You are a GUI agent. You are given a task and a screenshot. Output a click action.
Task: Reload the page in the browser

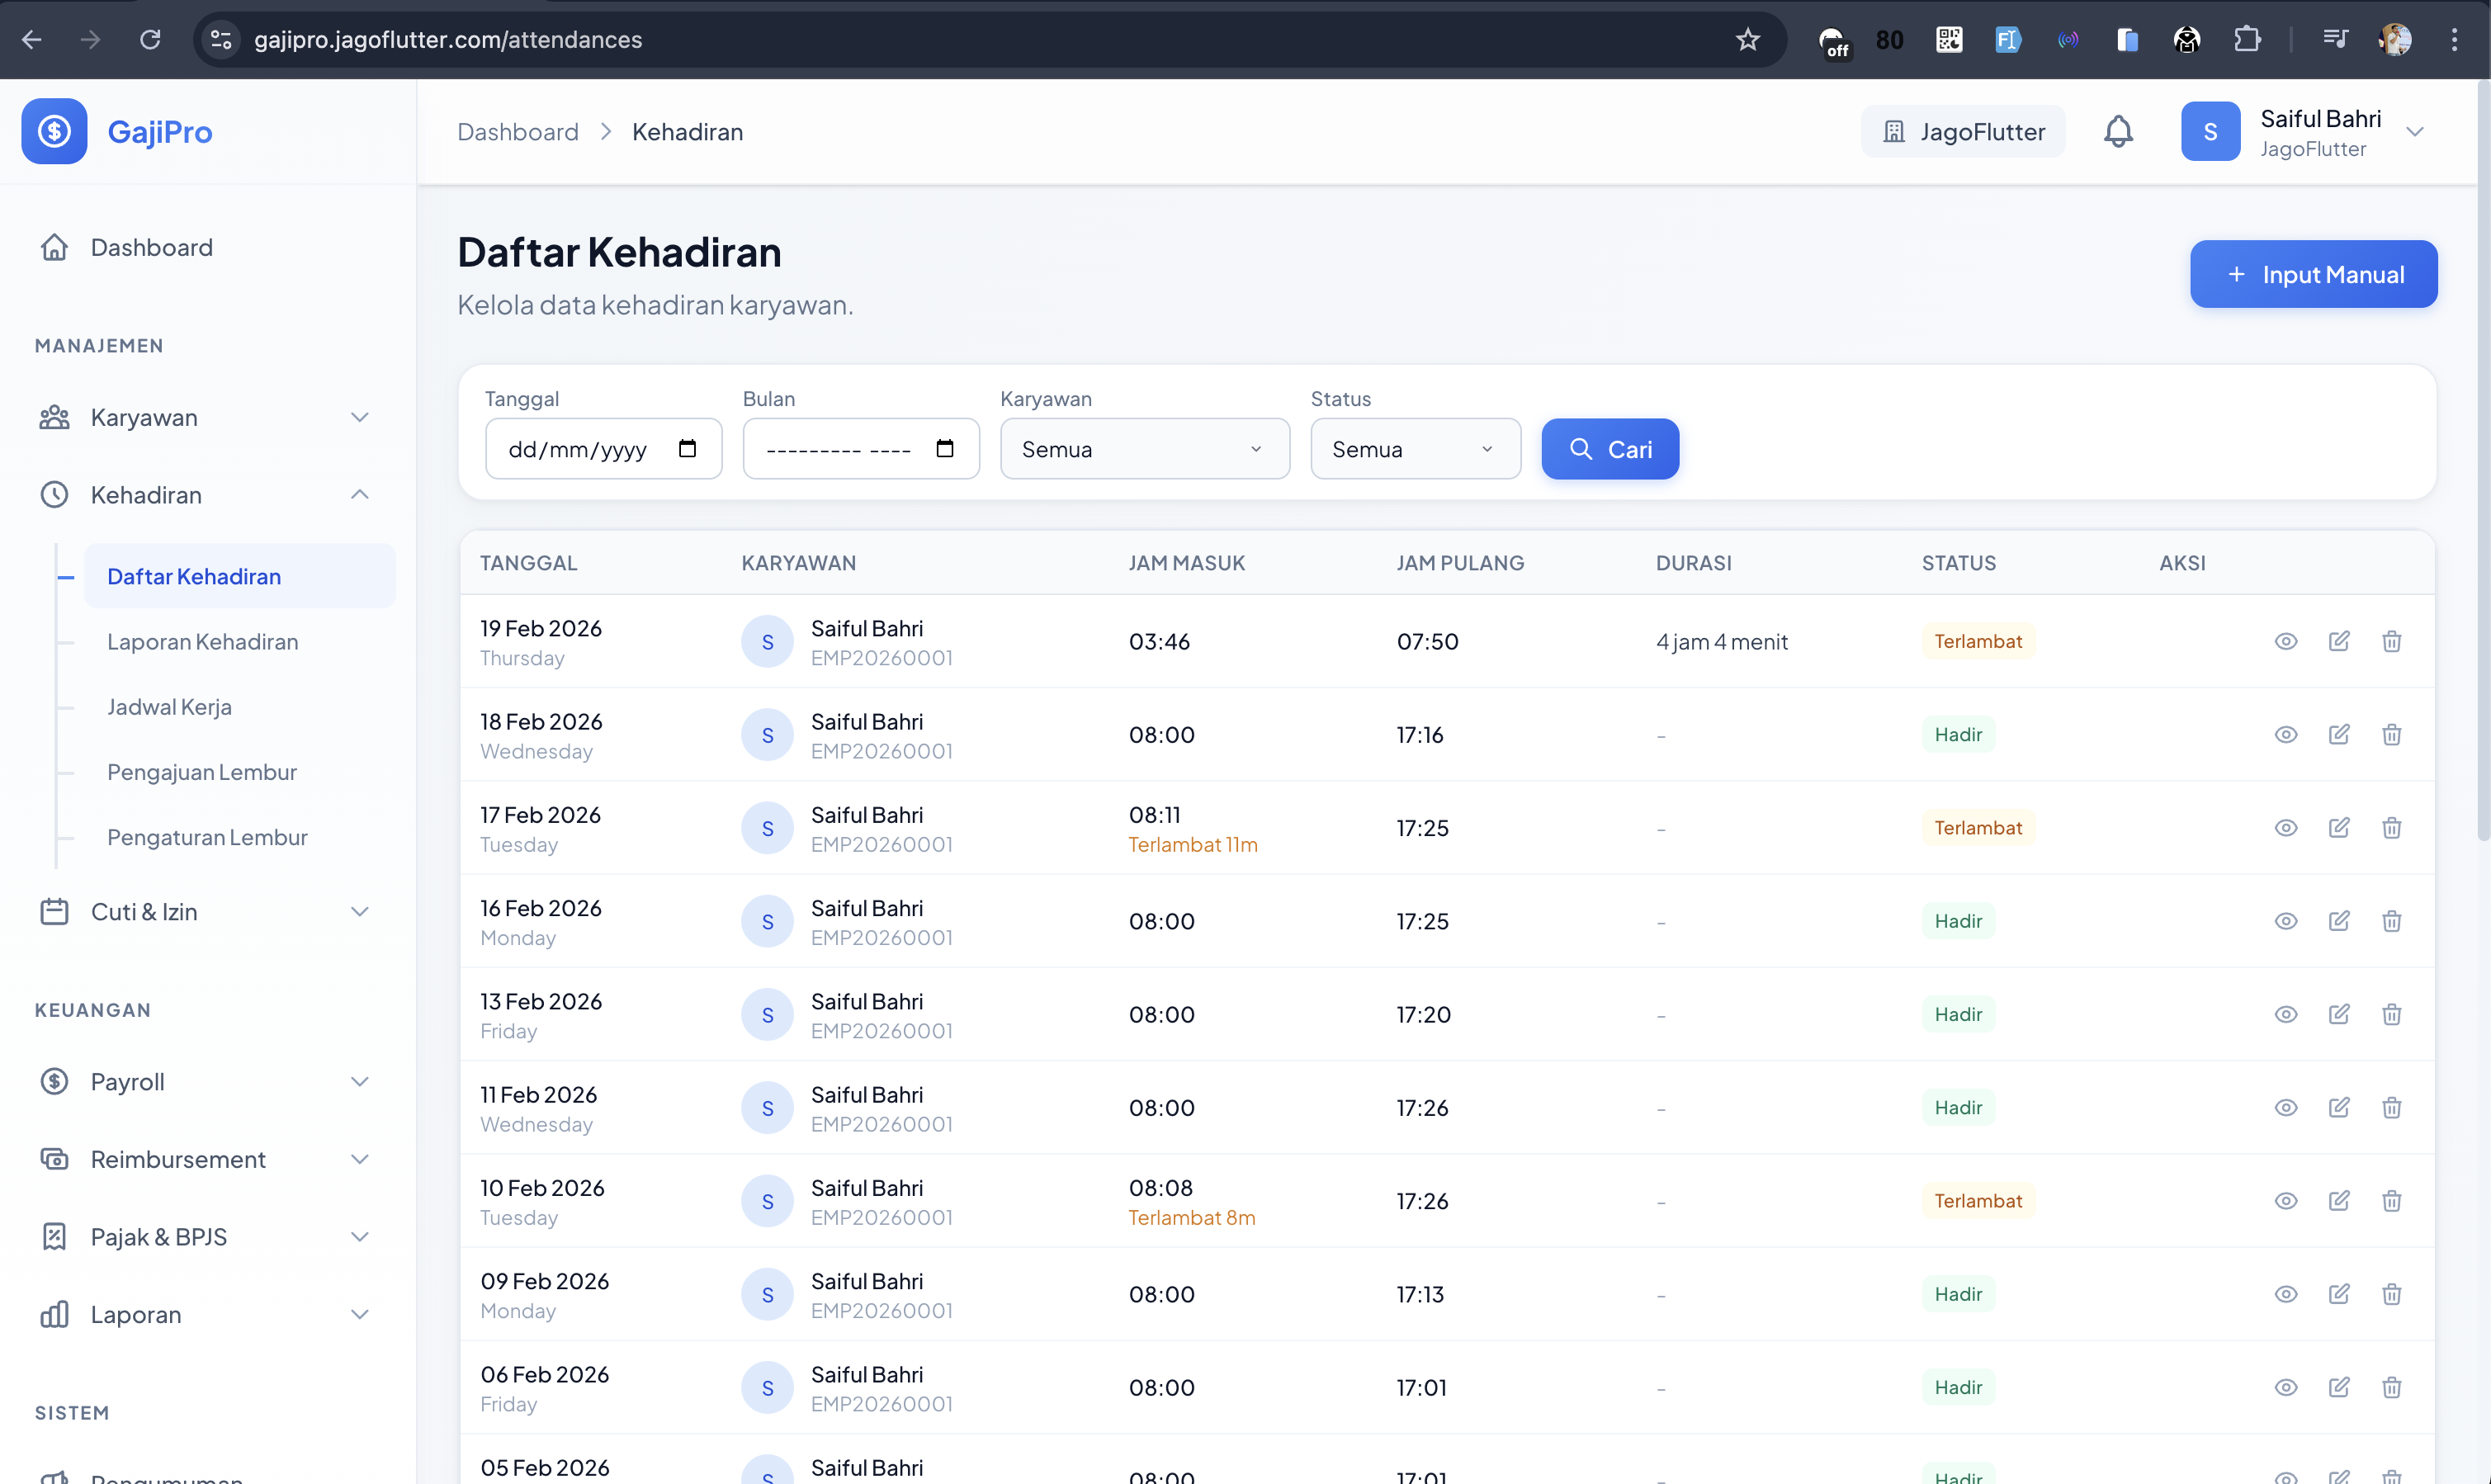(150, 39)
